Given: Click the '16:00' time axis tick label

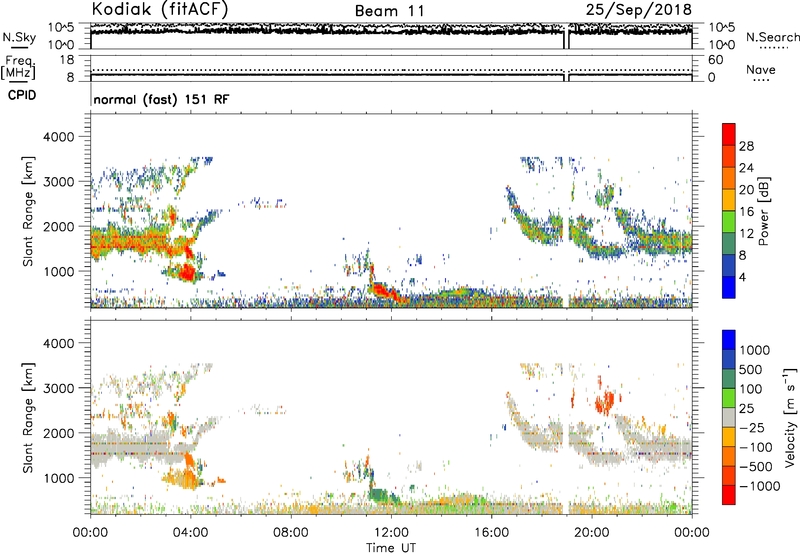Looking at the screenshot, I should pyautogui.click(x=492, y=533).
